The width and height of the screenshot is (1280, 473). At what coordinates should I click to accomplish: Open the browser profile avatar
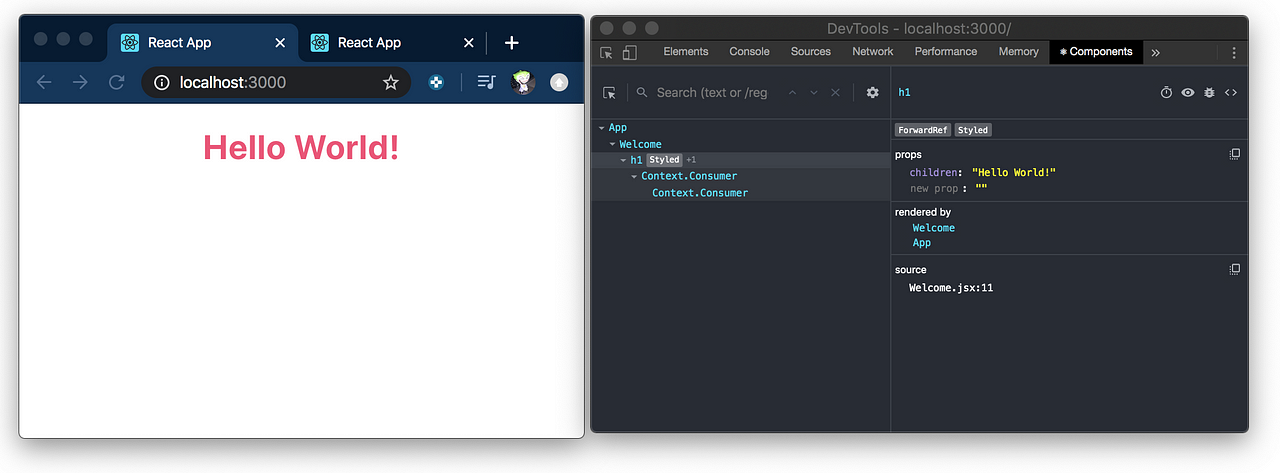click(x=523, y=83)
